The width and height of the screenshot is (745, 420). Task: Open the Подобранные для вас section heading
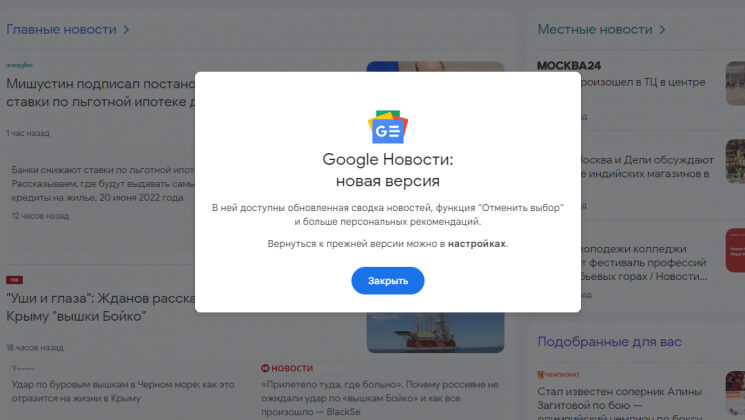coord(609,342)
